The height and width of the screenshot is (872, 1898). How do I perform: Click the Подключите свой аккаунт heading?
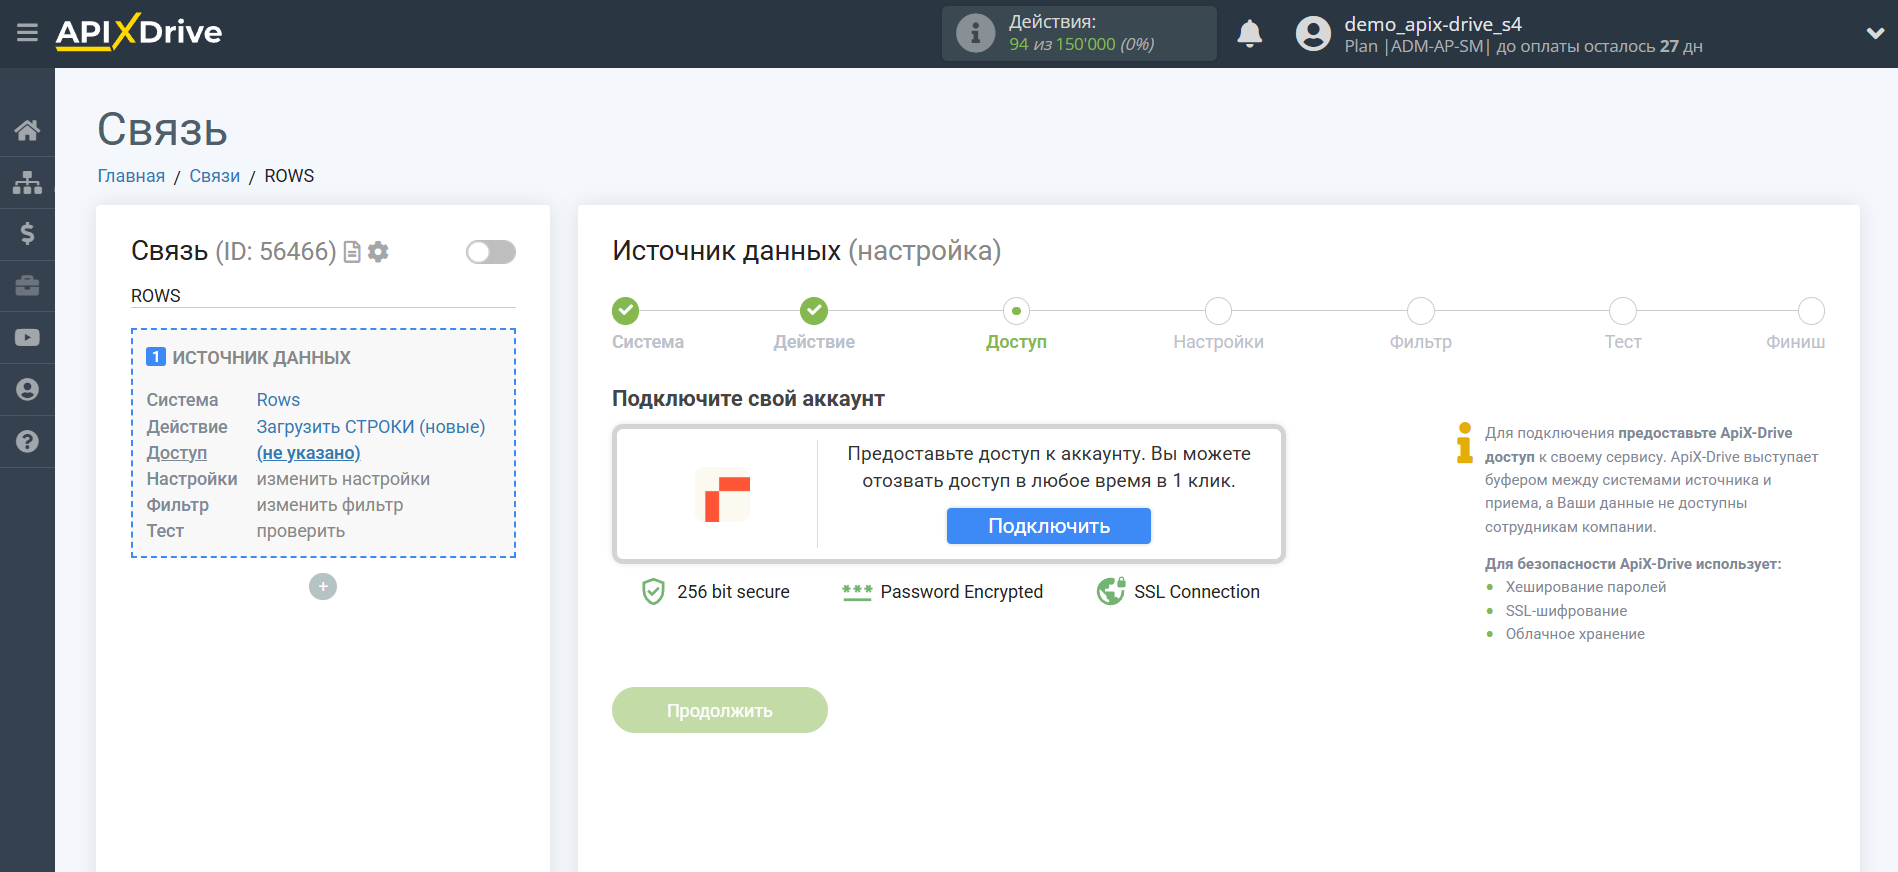point(748,399)
